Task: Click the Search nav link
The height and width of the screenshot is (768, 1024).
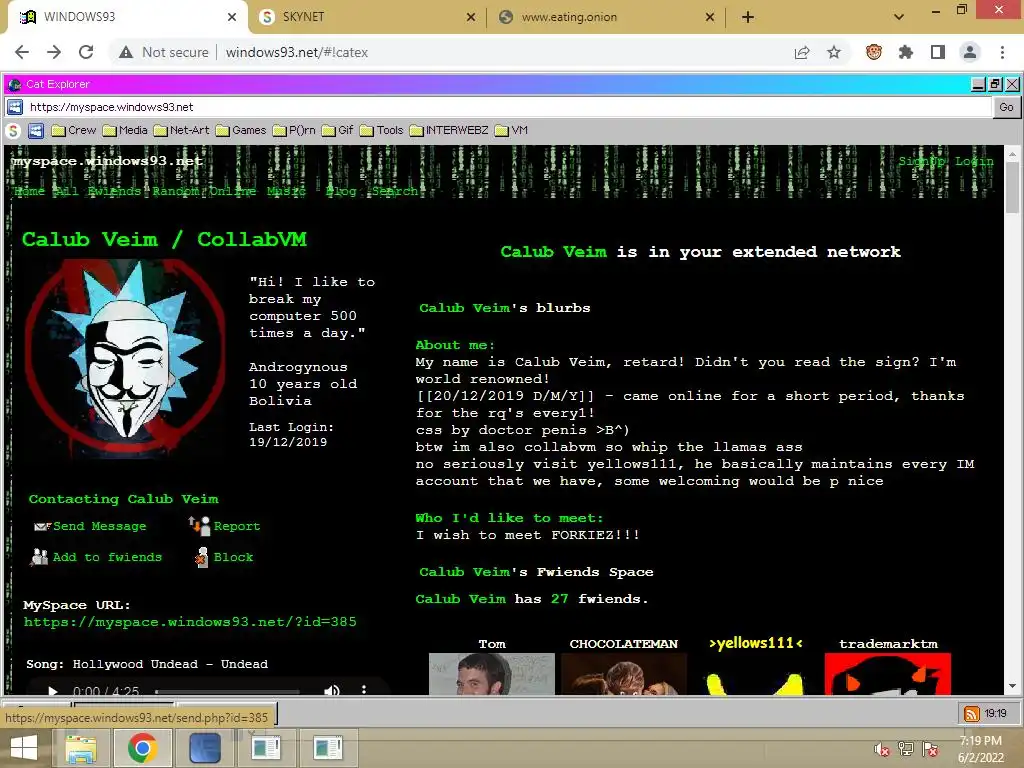Action: pyautogui.click(x=395, y=191)
